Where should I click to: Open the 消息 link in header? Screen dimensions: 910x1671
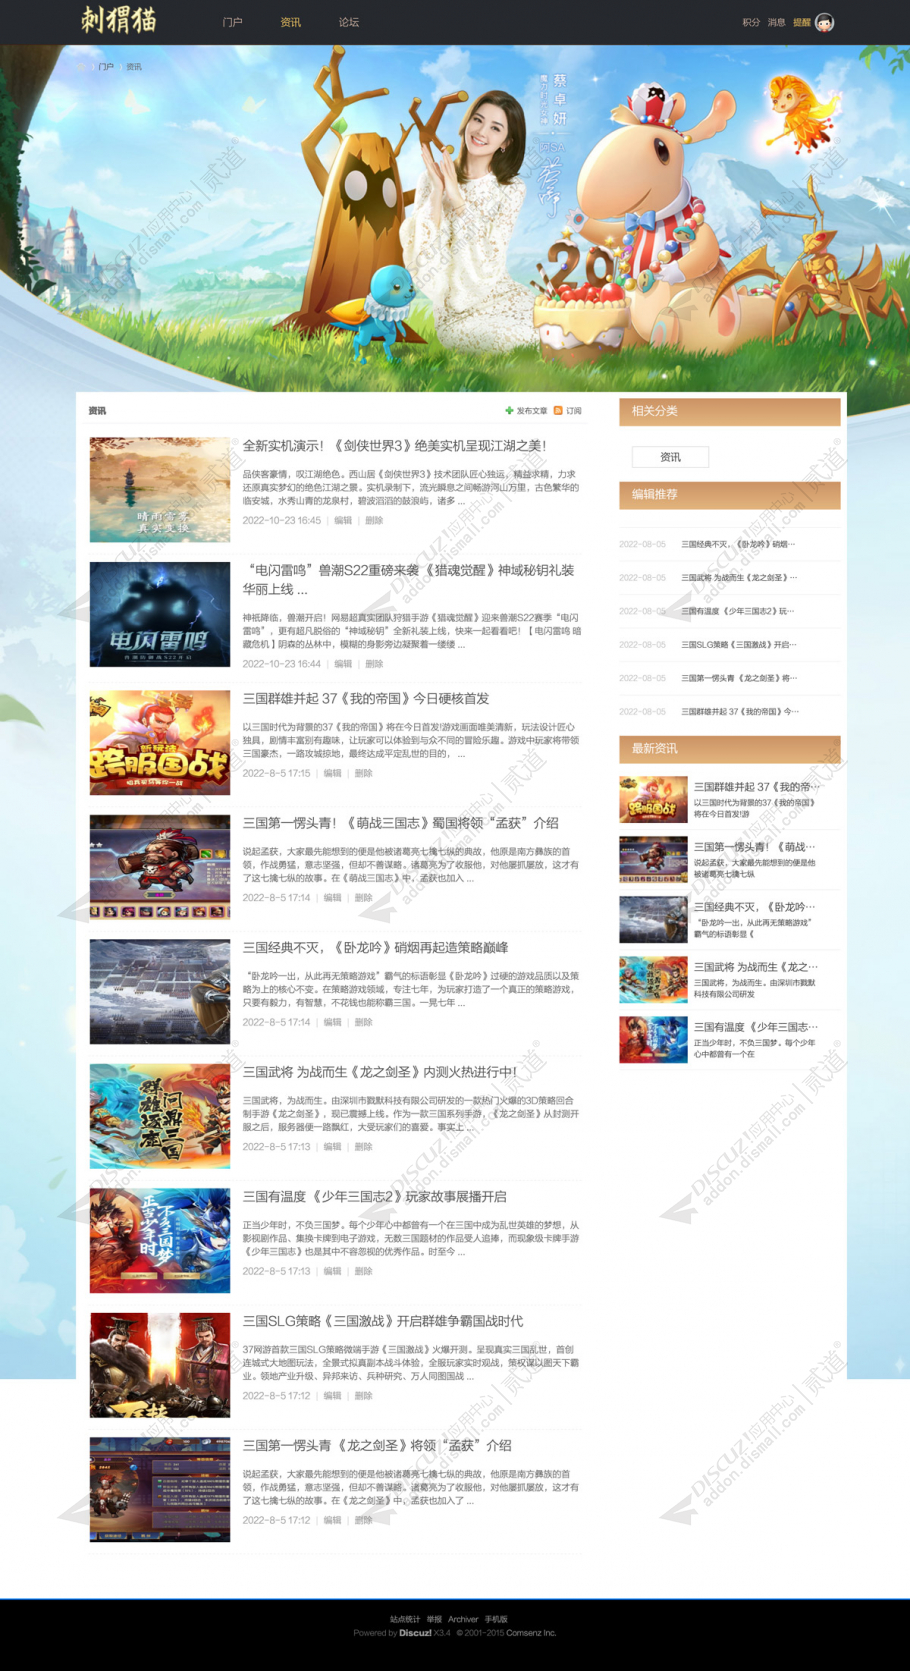pyautogui.click(x=776, y=22)
